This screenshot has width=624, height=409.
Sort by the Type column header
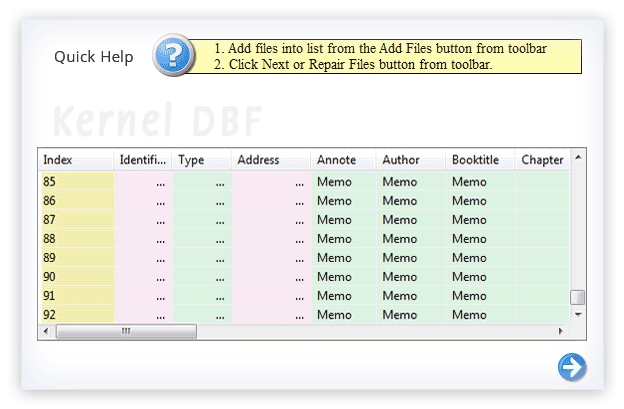[x=201, y=160]
